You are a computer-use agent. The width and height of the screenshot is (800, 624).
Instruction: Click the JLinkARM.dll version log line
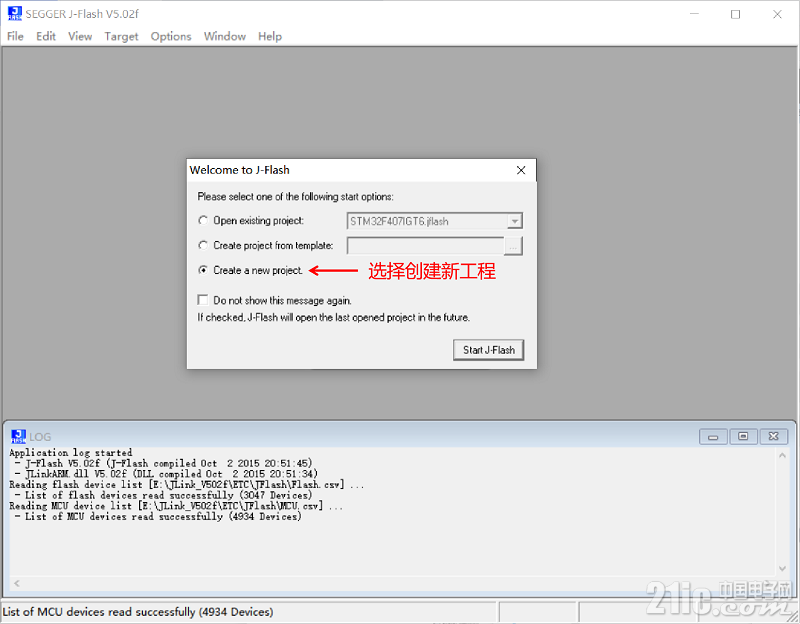pyautogui.click(x=166, y=474)
